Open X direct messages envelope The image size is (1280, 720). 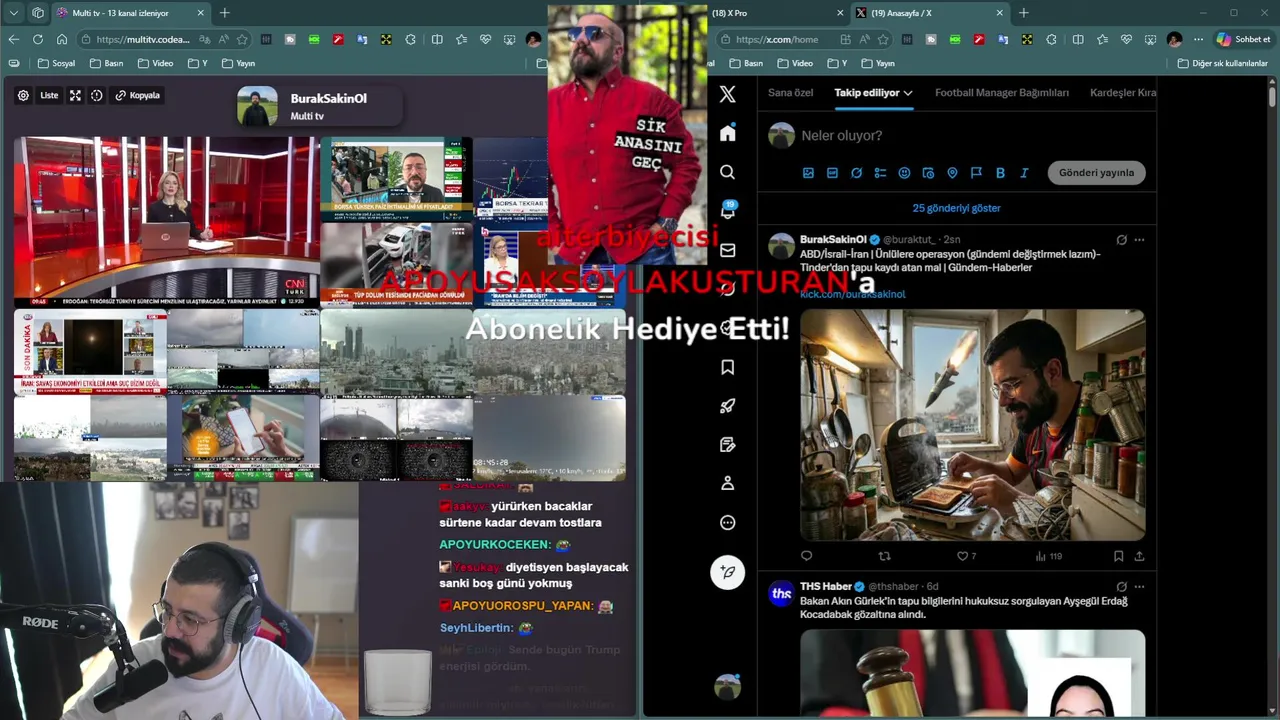(x=727, y=250)
